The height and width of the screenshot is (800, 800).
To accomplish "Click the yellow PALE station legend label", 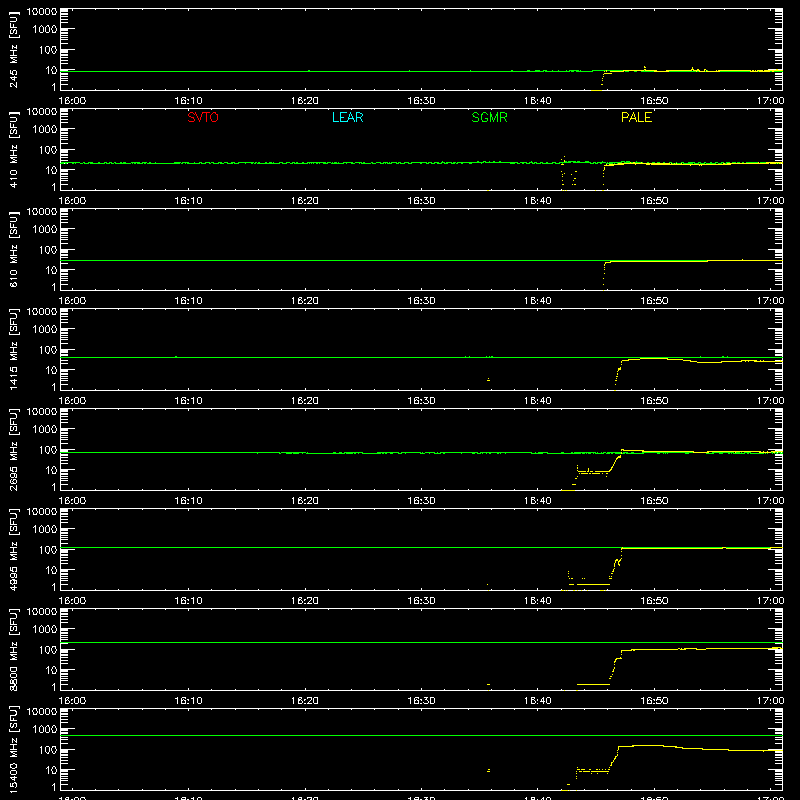I will click(x=636, y=117).
